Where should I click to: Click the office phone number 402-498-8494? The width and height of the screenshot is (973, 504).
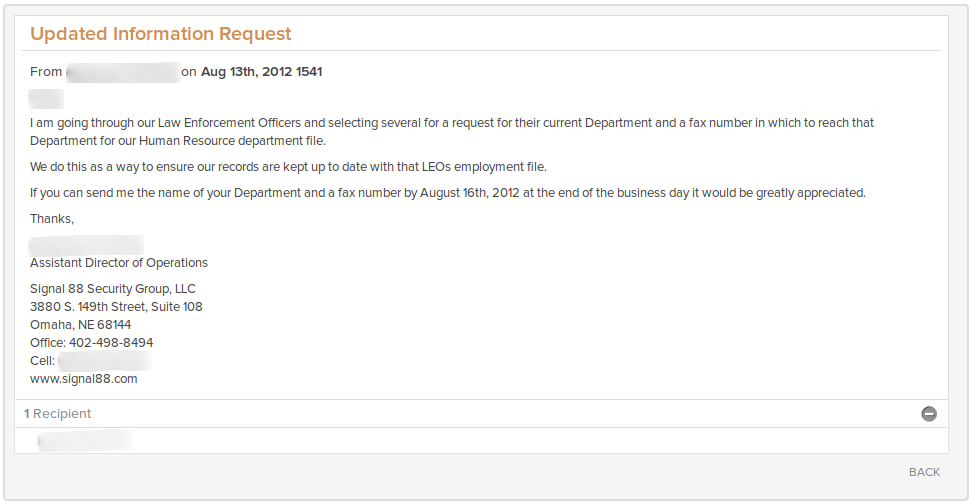[111, 343]
